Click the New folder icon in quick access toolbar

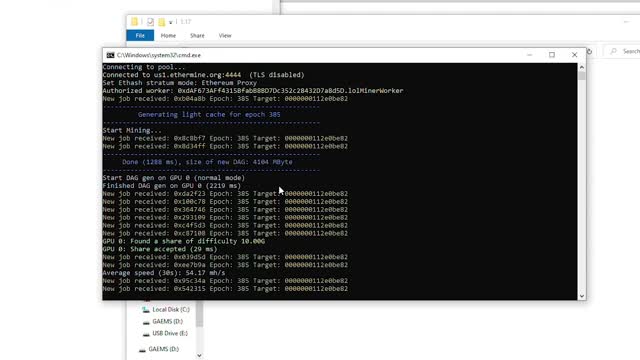click(x=162, y=22)
